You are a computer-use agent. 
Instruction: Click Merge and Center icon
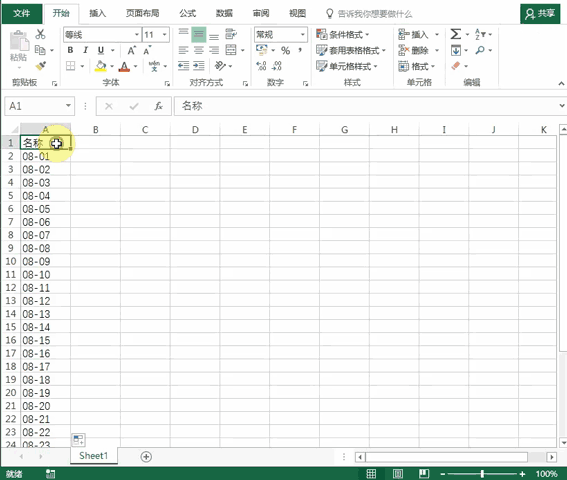click(231, 50)
